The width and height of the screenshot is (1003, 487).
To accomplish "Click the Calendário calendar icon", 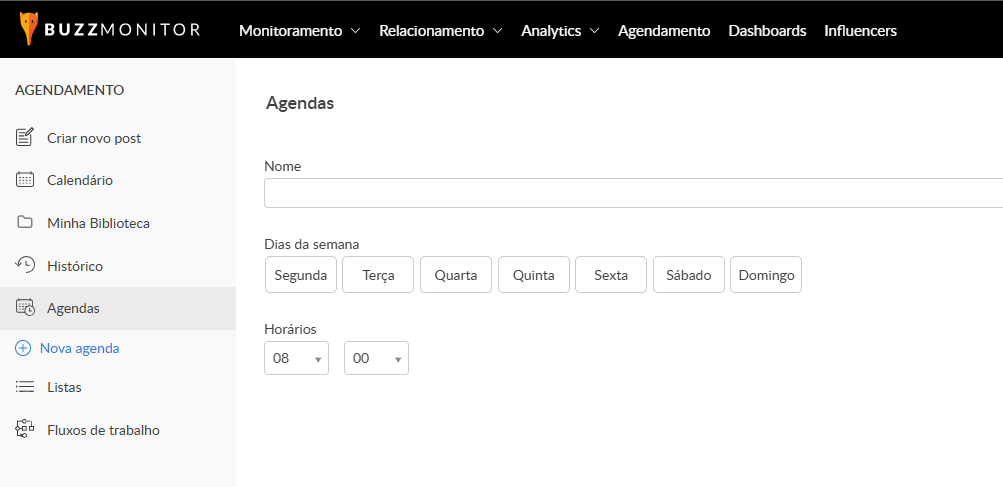I will pyautogui.click(x=25, y=180).
